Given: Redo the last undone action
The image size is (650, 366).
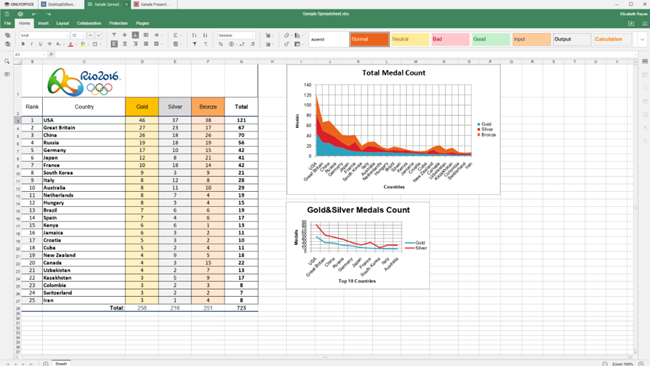Looking at the screenshot, I should tap(48, 14).
